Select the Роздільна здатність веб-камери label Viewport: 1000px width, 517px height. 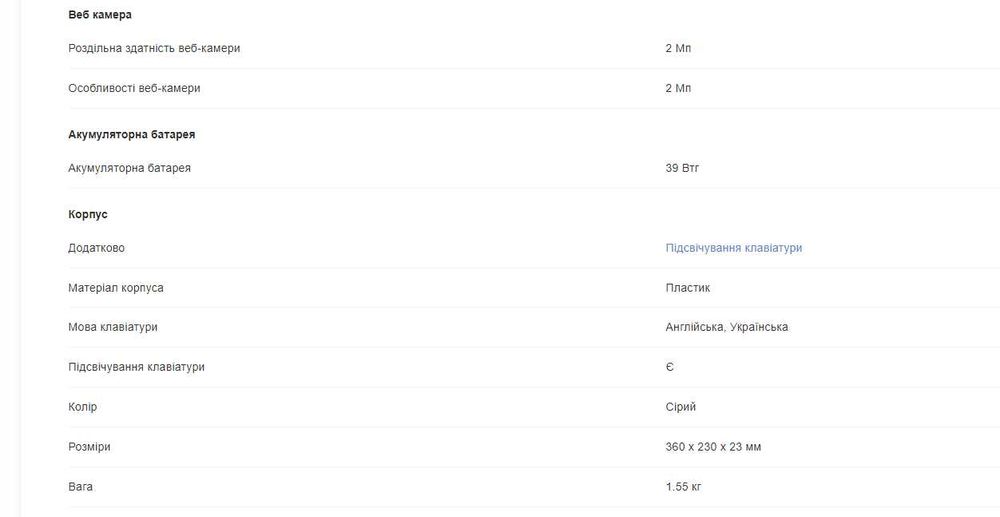[x=154, y=48]
